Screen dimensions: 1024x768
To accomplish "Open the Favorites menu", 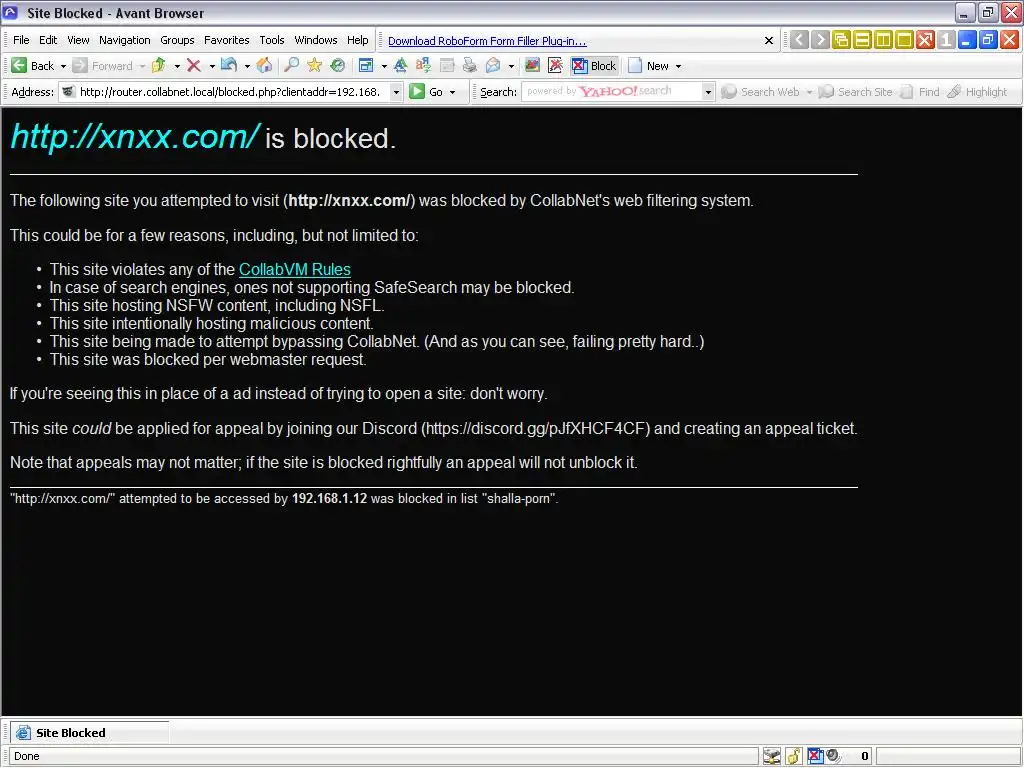I will tap(227, 40).
